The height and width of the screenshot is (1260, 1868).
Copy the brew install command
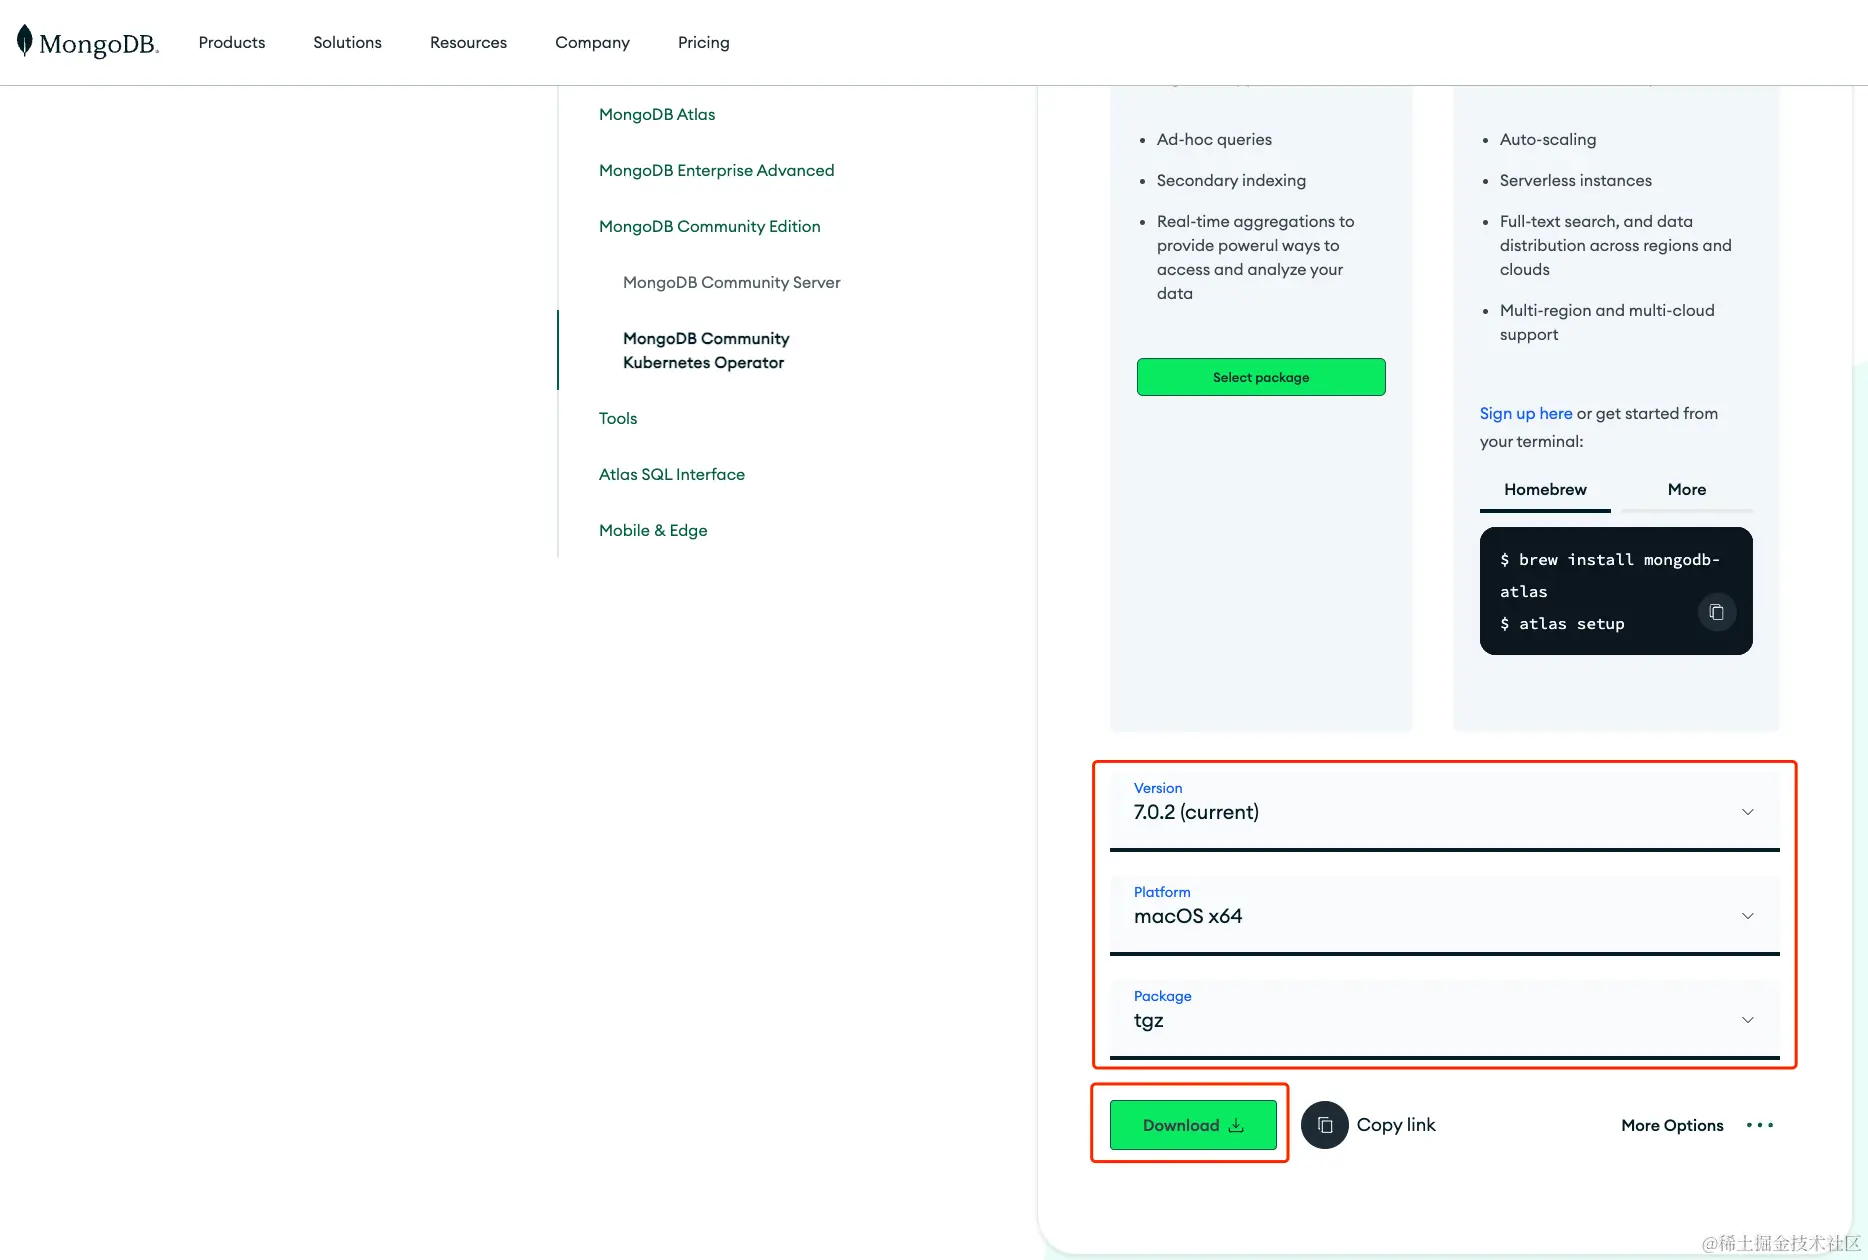1716,612
